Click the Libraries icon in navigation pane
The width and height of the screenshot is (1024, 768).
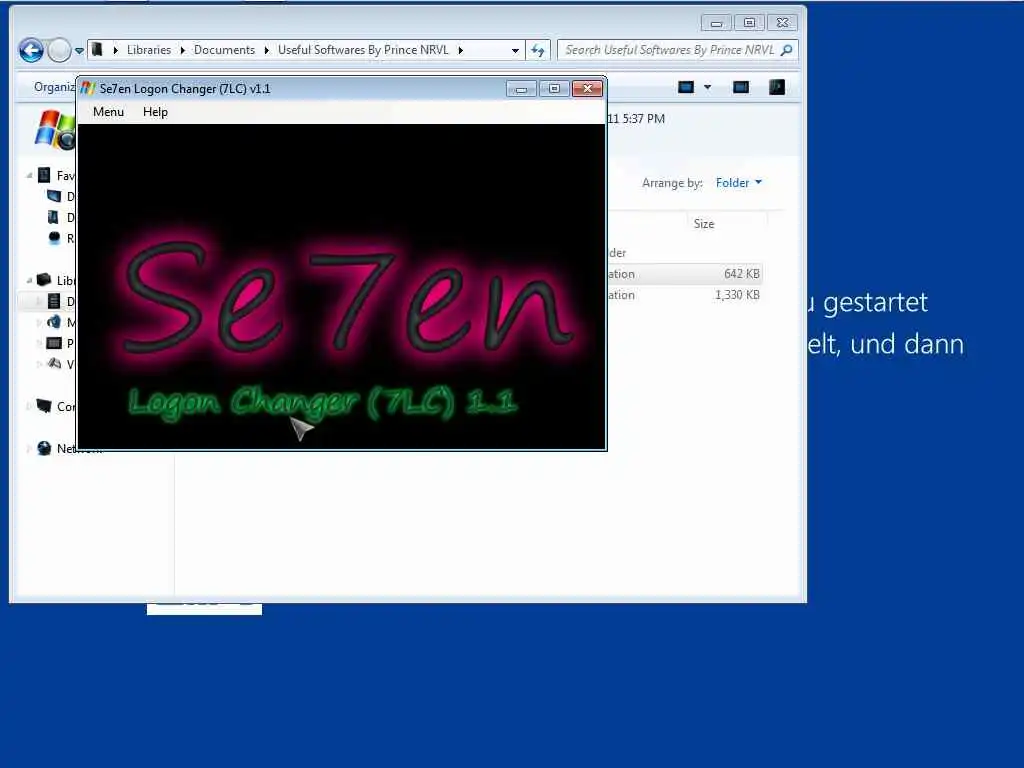click(44, 280)
